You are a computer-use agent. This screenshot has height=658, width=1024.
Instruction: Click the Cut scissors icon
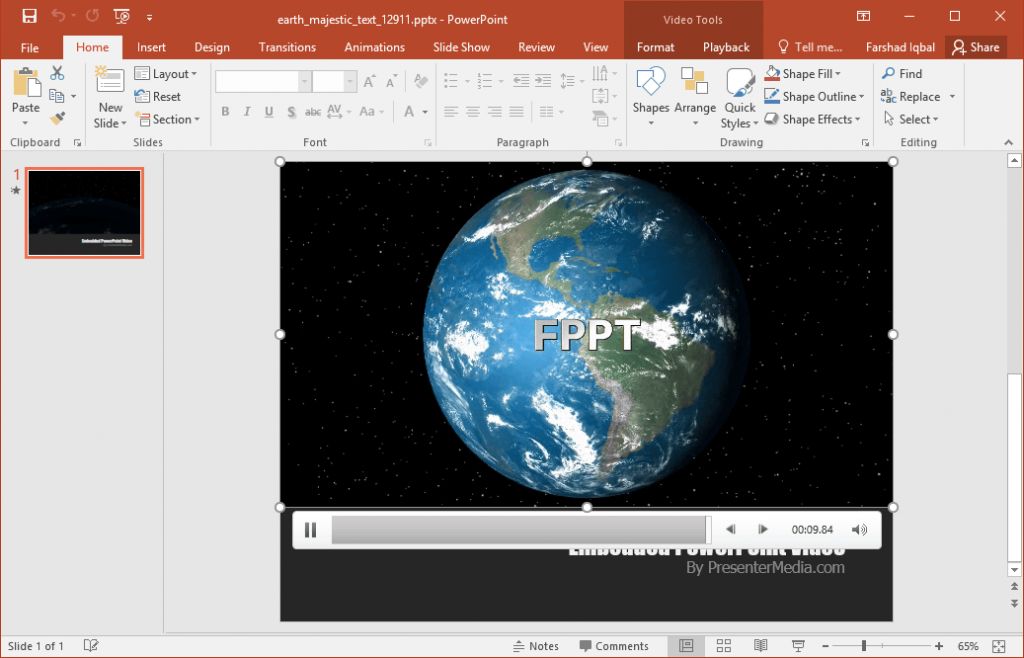[56, 73]
